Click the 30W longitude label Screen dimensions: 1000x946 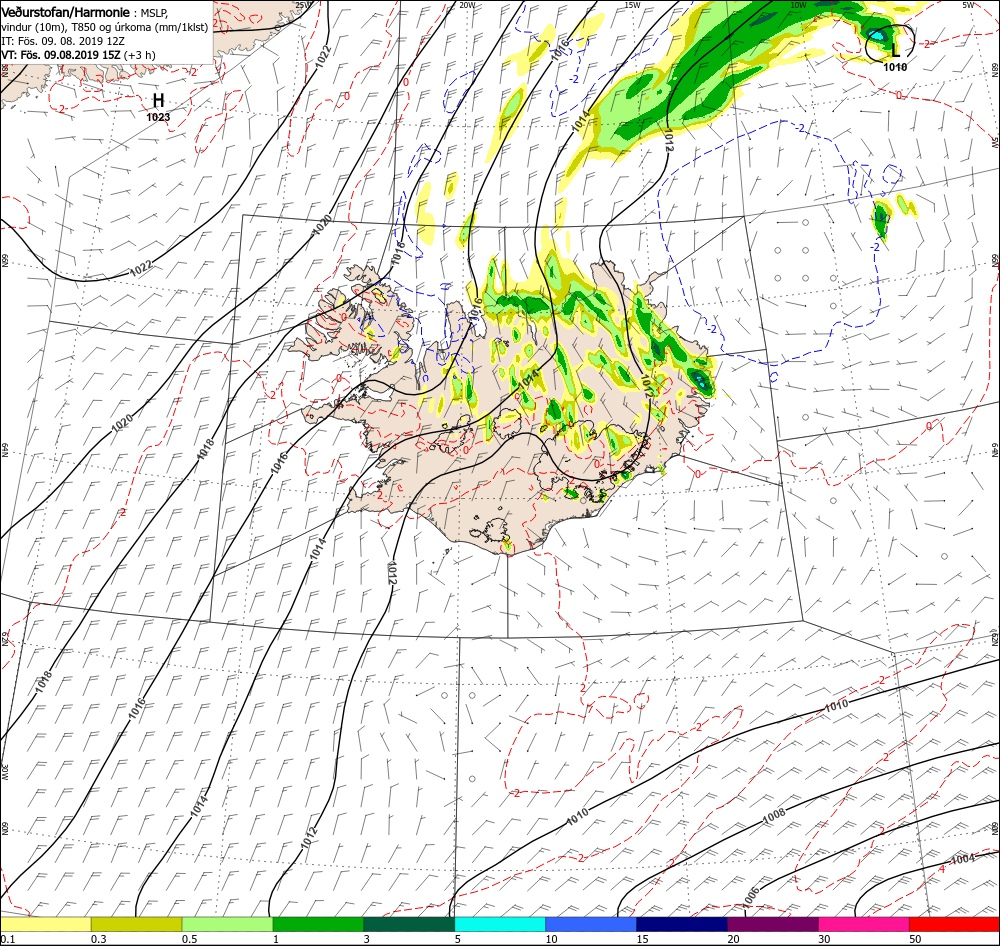(4, 772)
